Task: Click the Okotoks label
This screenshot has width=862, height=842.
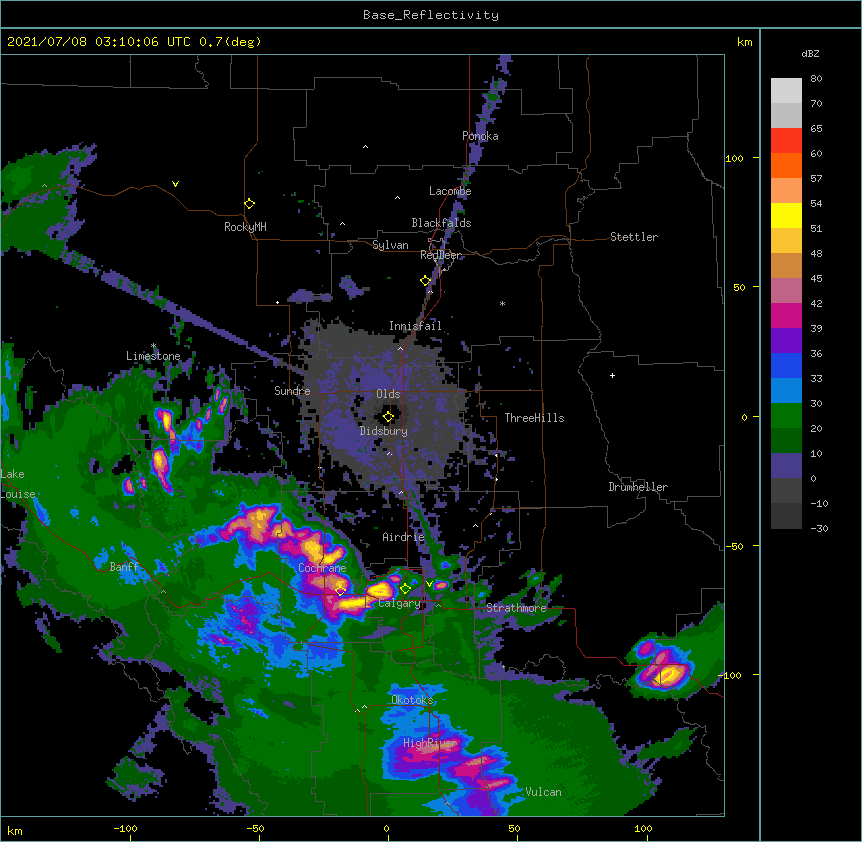Action: [412, 700]
